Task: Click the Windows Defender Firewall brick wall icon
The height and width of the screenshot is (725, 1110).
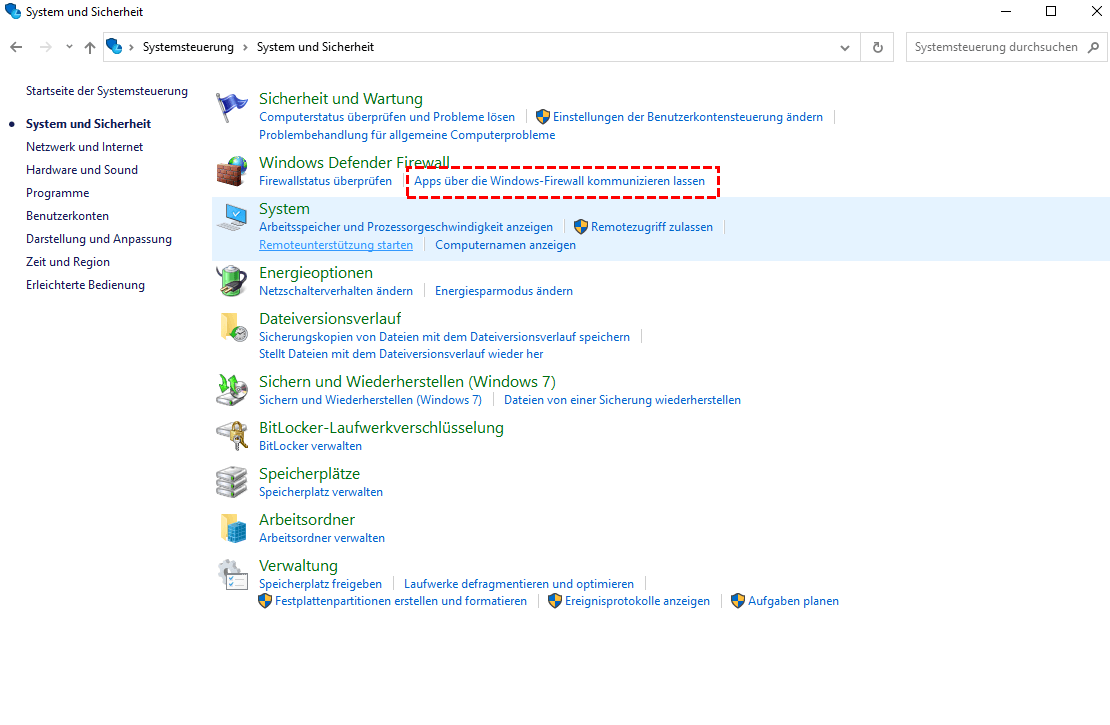Action: 232,171
